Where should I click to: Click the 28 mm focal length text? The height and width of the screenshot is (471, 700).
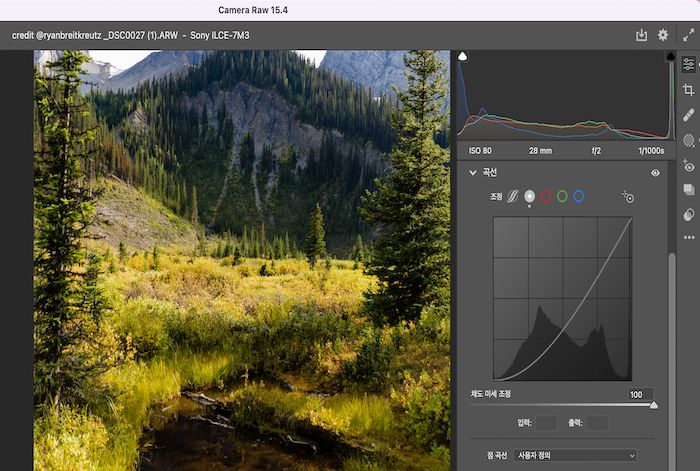coord(541,151)
